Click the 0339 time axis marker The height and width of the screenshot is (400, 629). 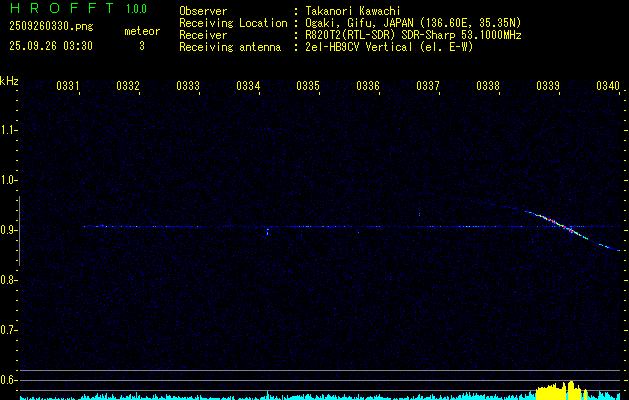(x=548, y=85)
